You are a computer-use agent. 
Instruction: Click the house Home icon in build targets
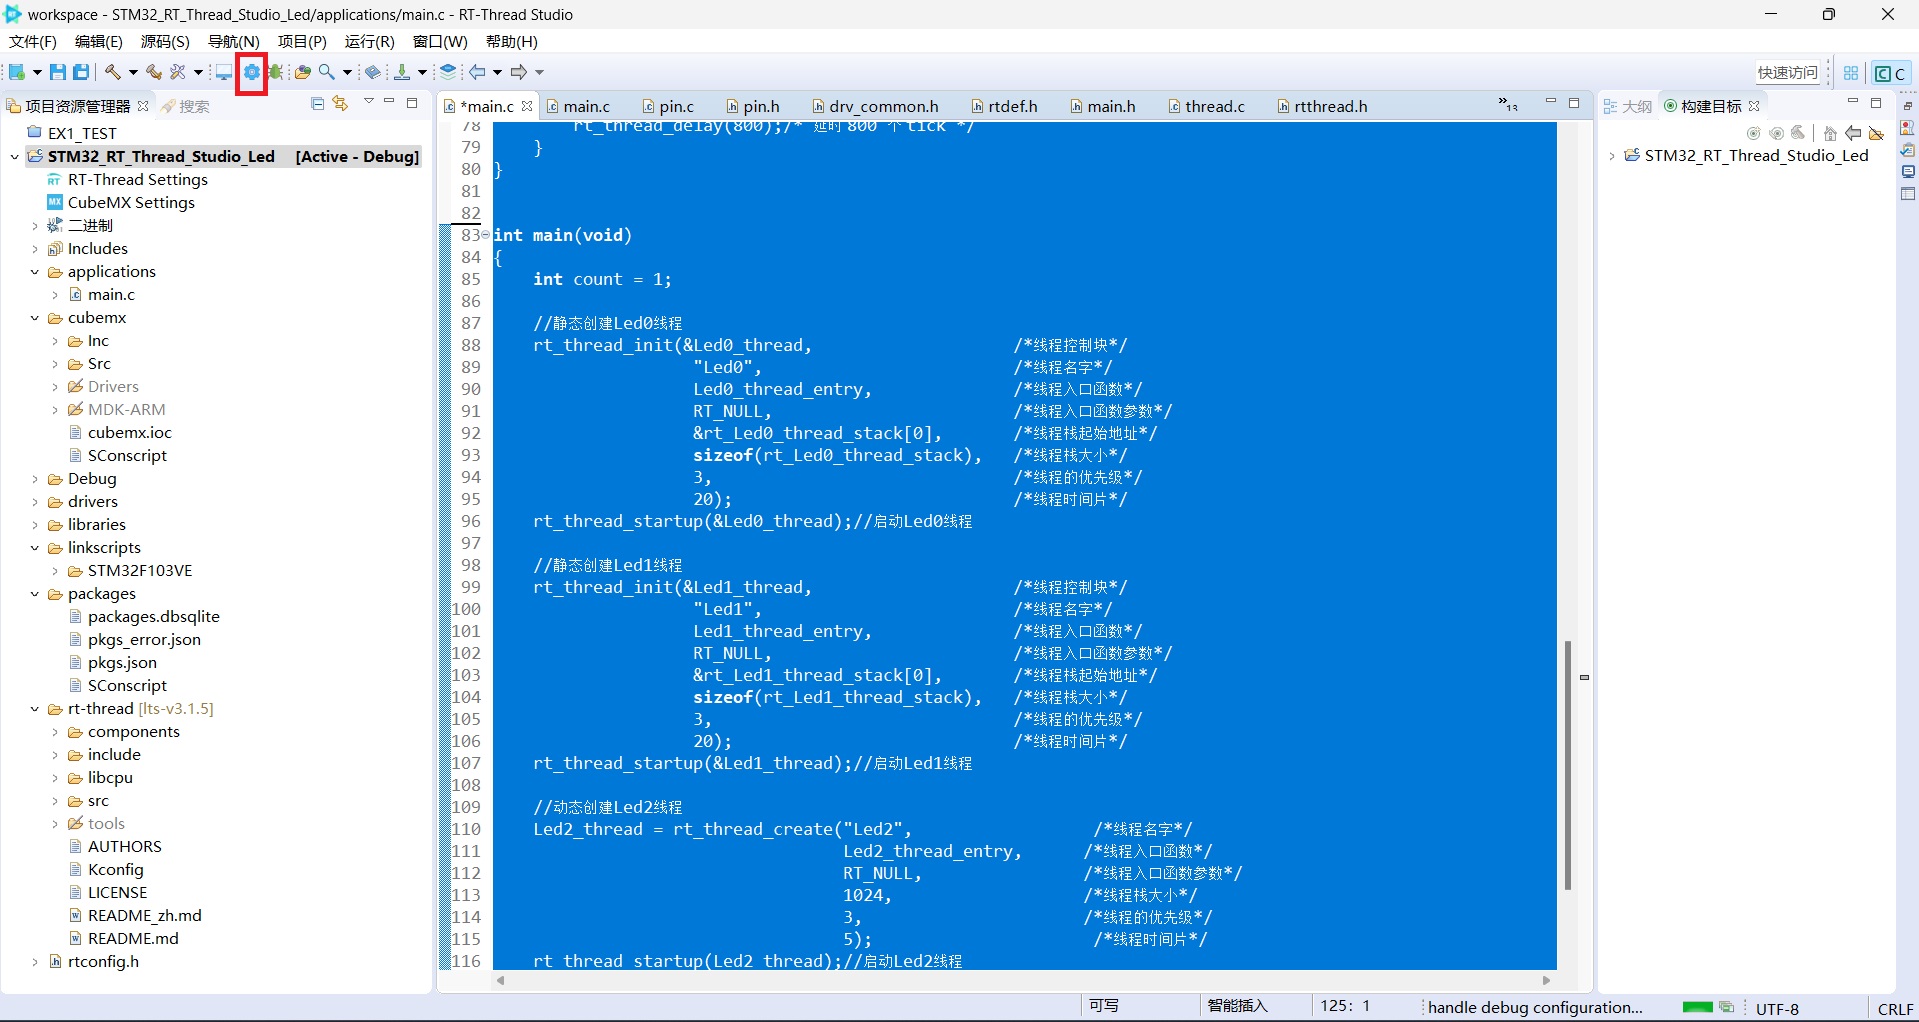[1830, 133]
